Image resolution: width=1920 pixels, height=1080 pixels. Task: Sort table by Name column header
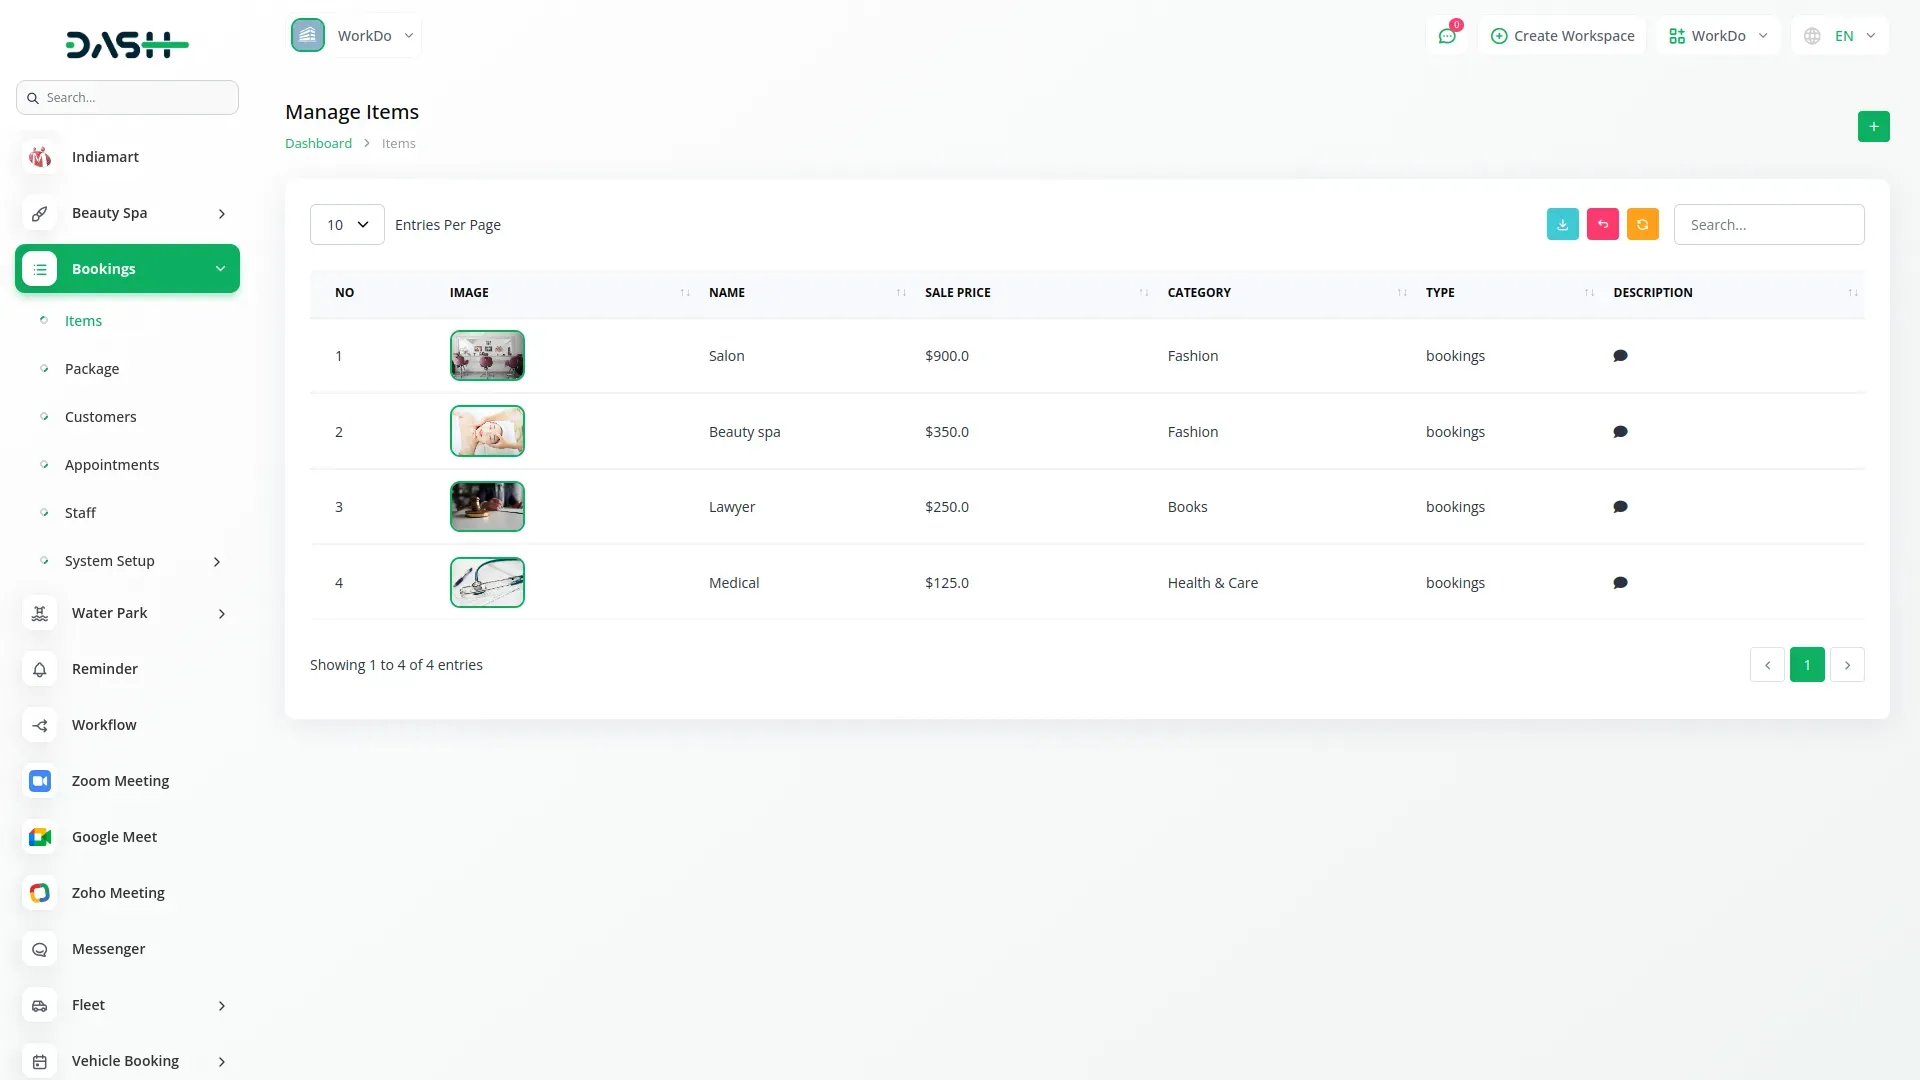click(727, 293)
